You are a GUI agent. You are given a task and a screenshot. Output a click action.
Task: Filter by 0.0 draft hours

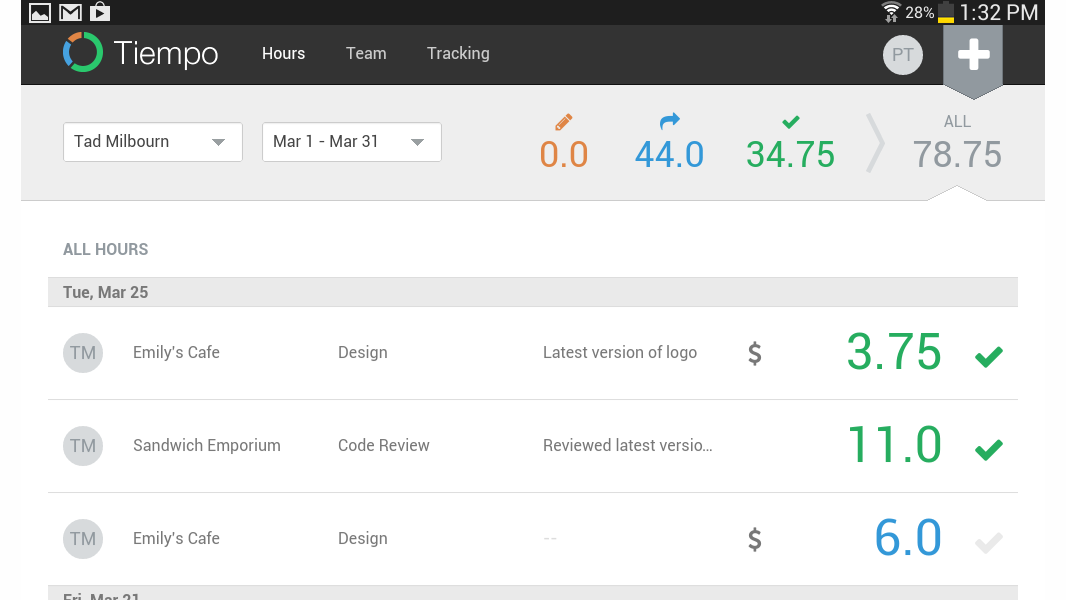(x=564, y=154)
